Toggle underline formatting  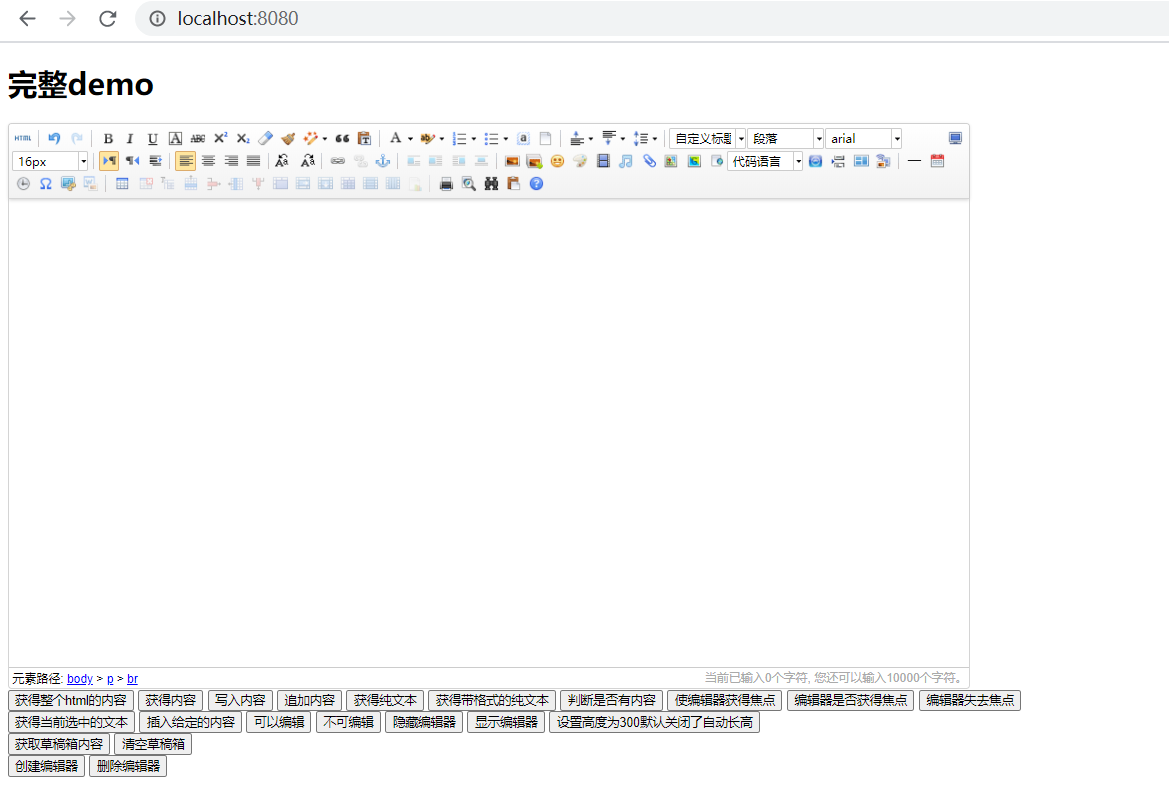[x=153, y=139]
